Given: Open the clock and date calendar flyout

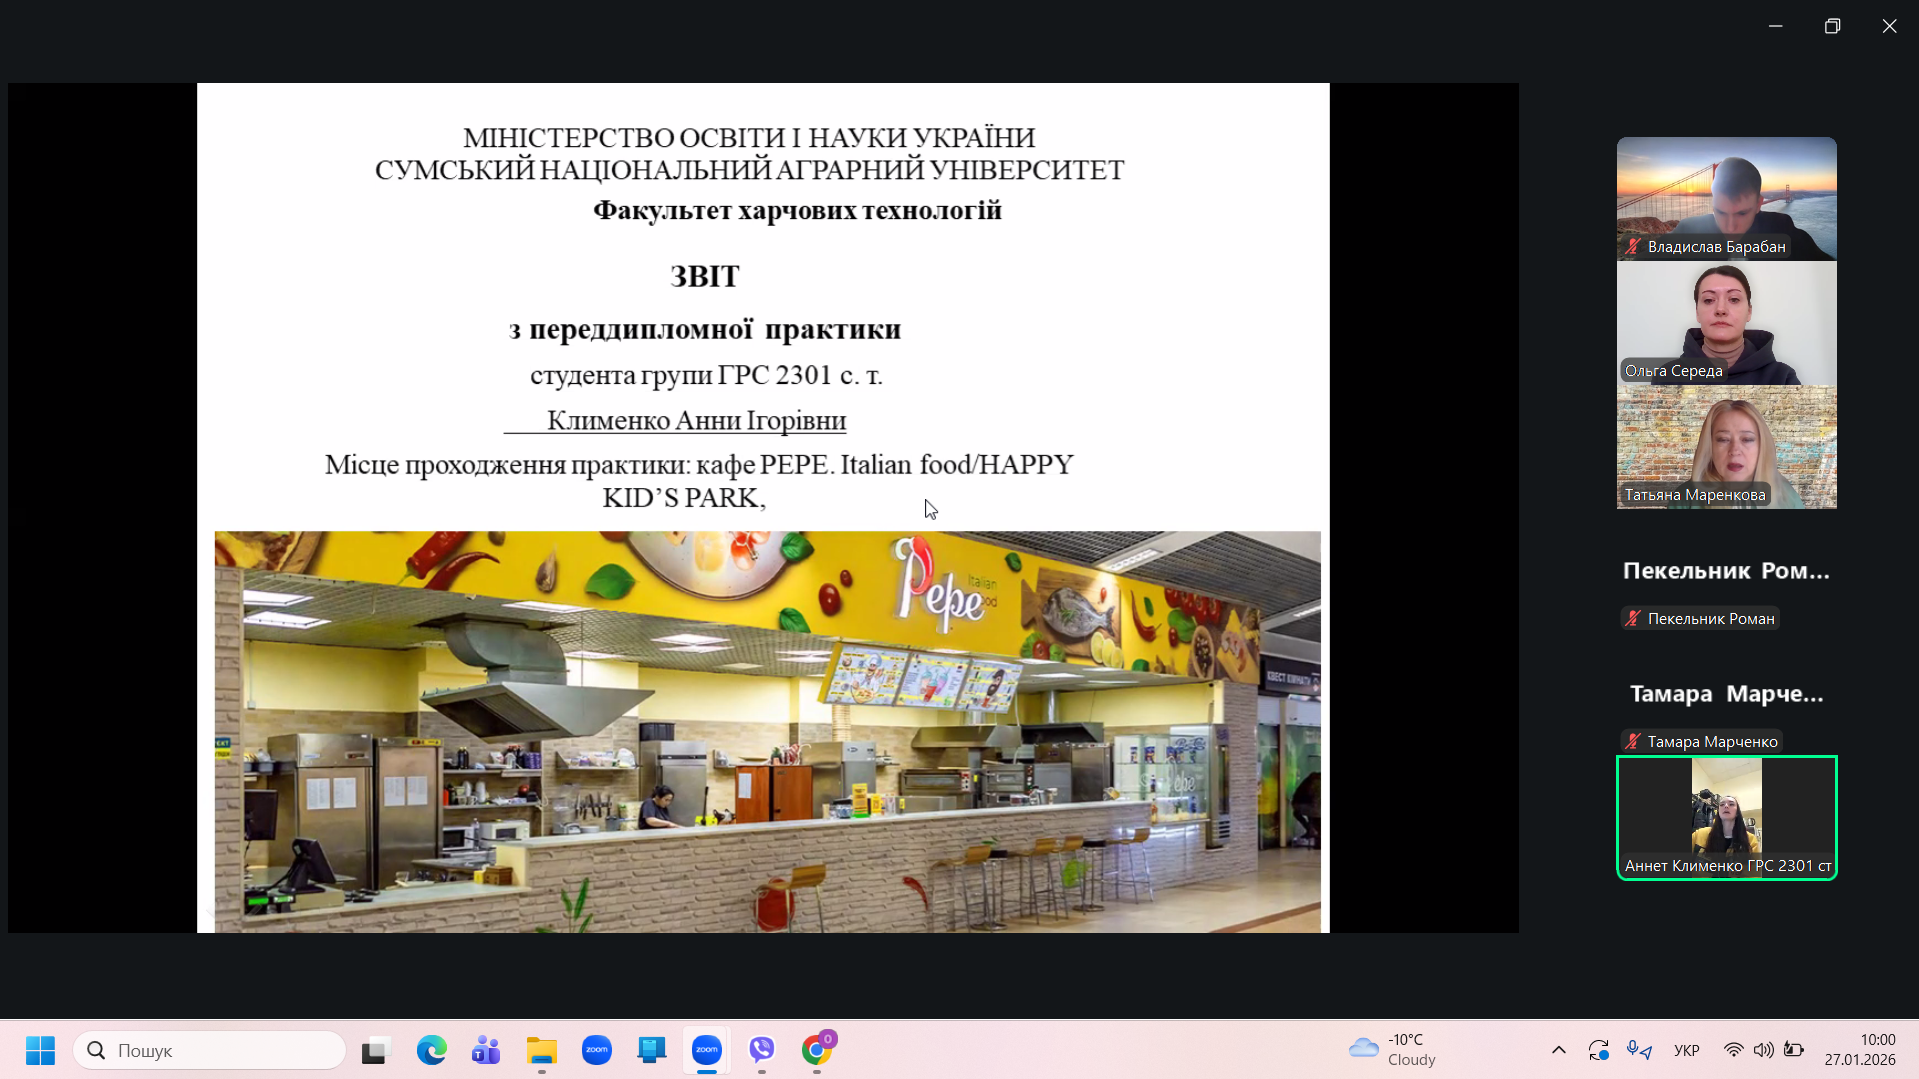Looking at the screenshot, I should pos(1859,1050).
